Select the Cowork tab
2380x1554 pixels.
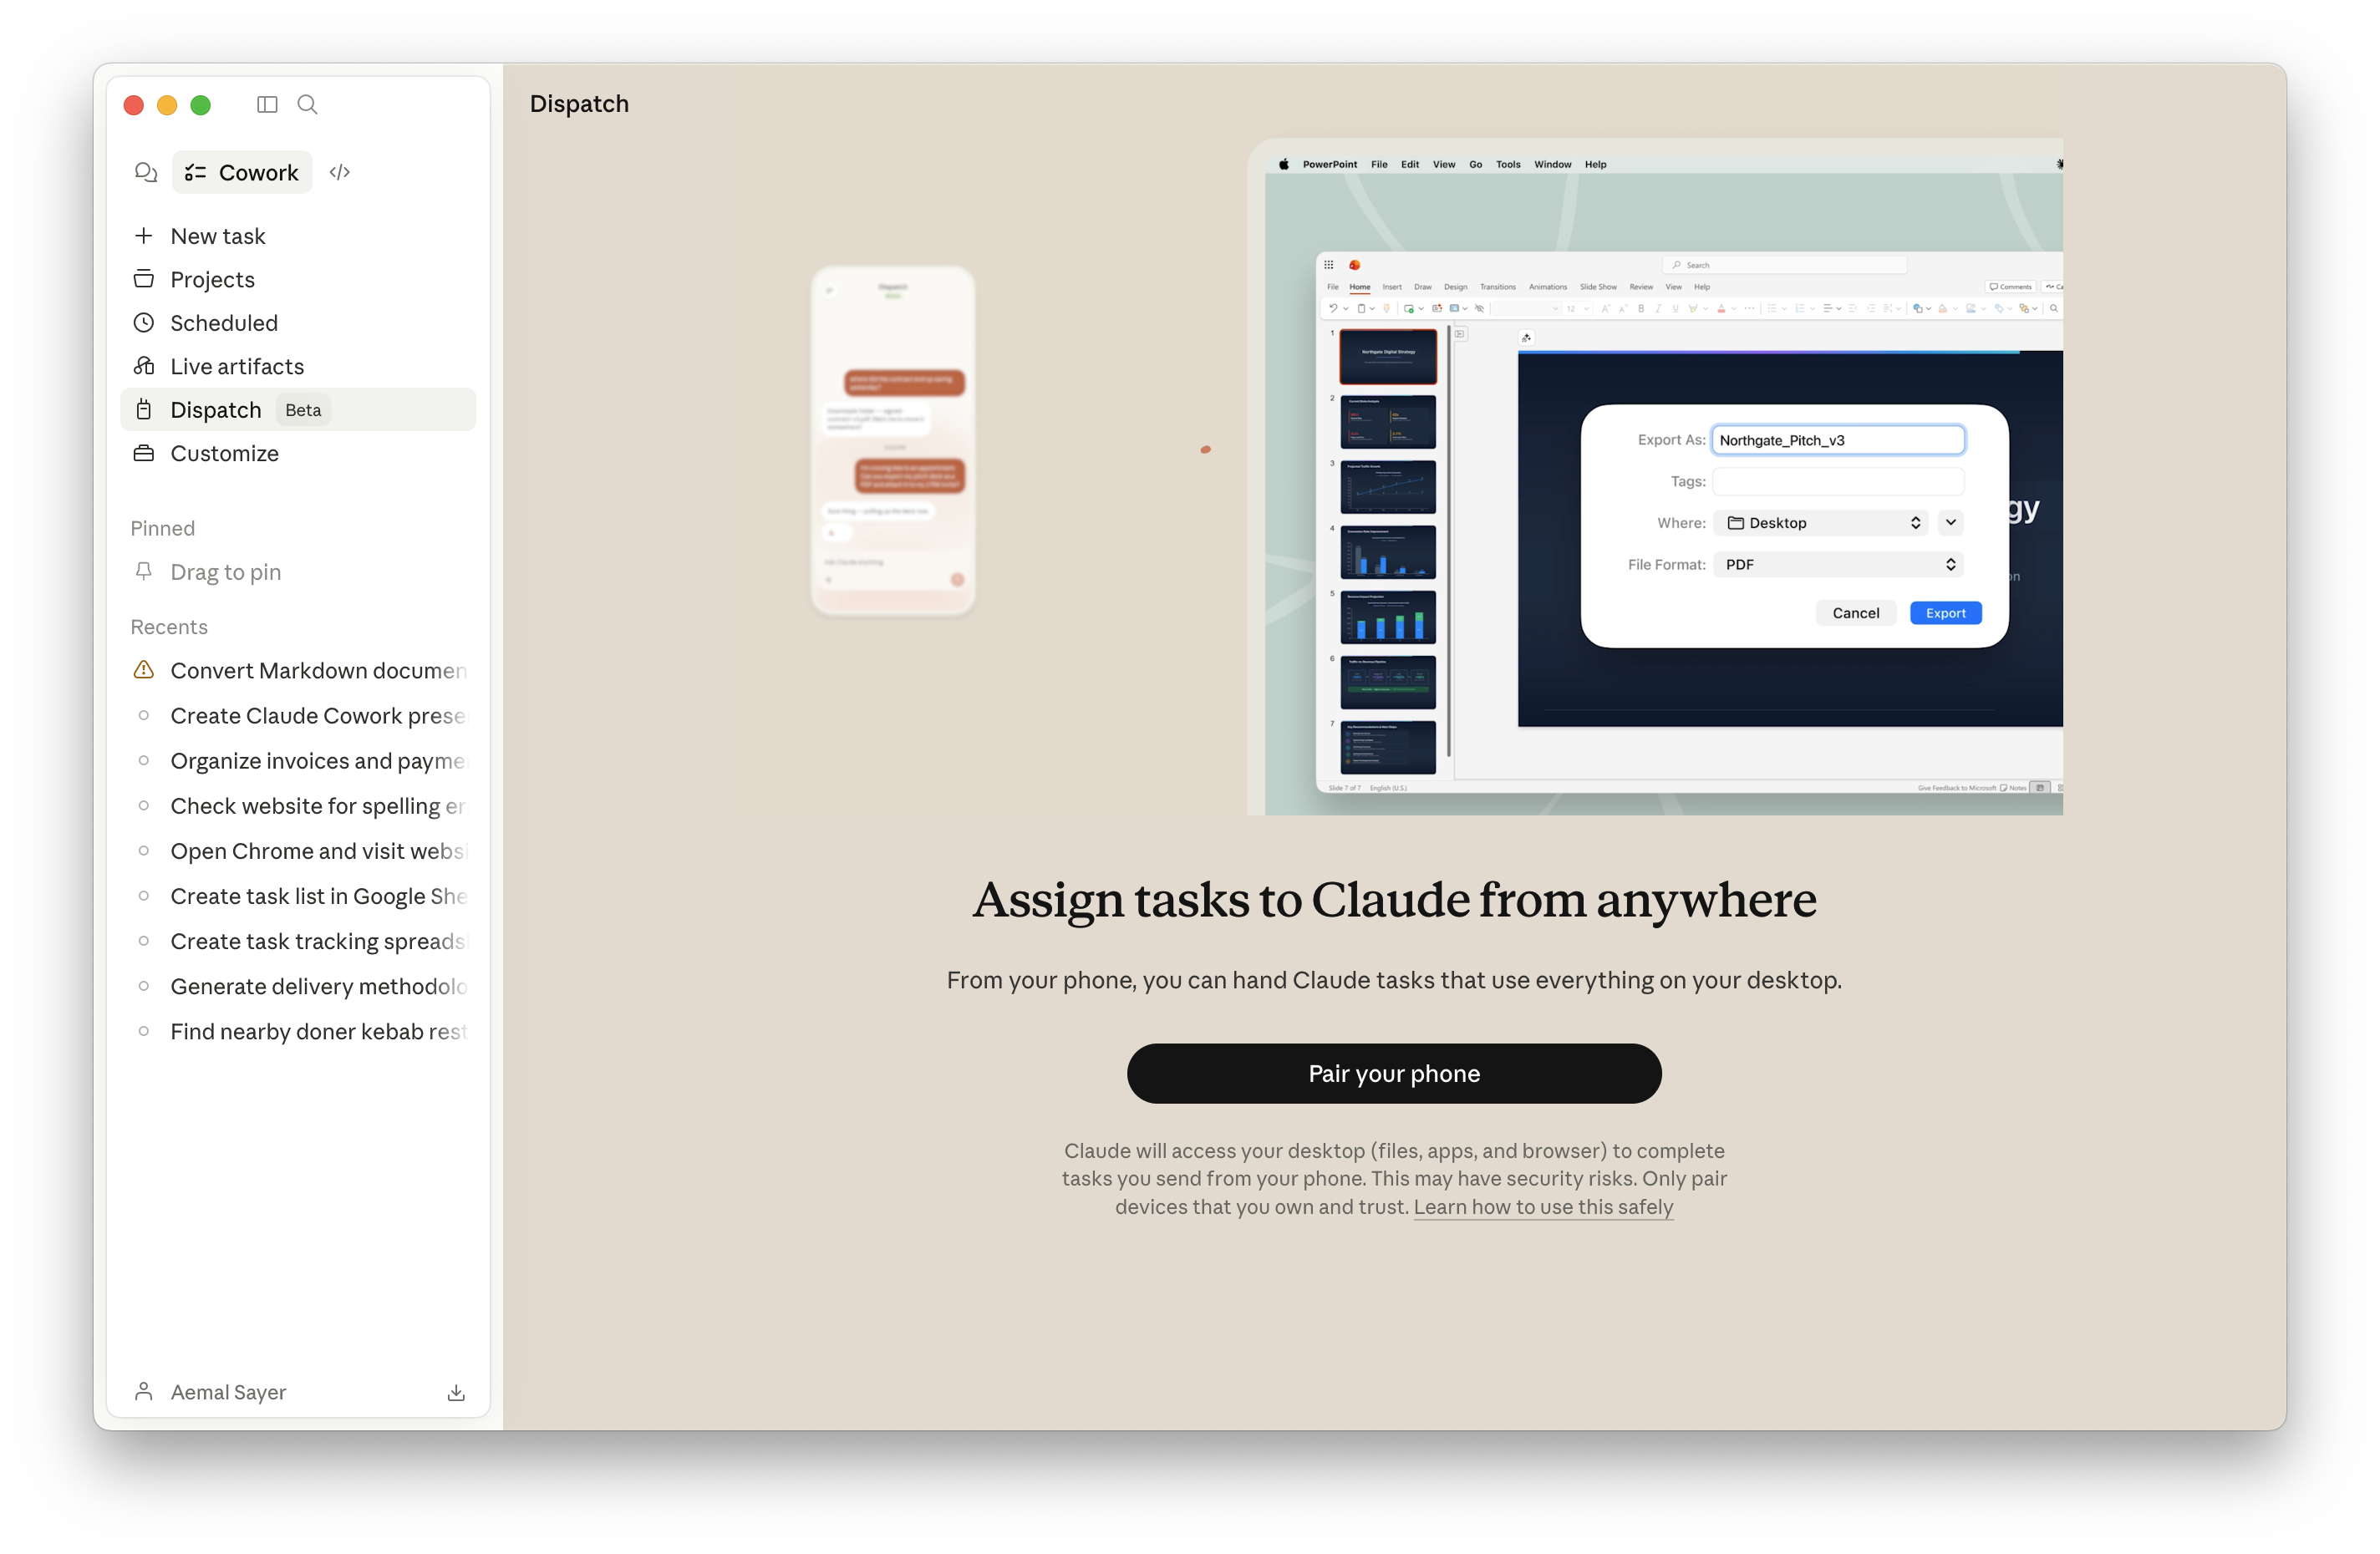(242, 172)
